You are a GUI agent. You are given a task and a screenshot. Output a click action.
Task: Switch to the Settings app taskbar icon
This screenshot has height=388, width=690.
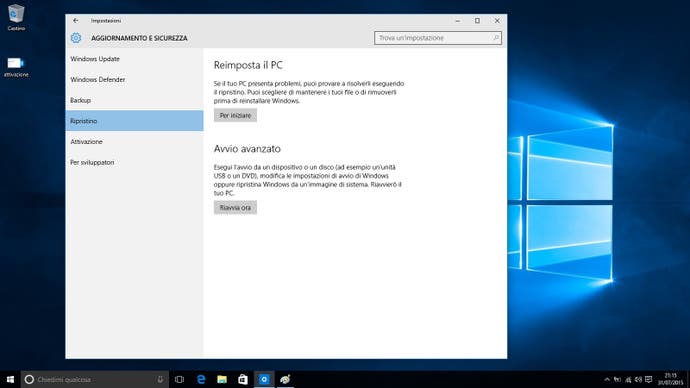(264, 379)
